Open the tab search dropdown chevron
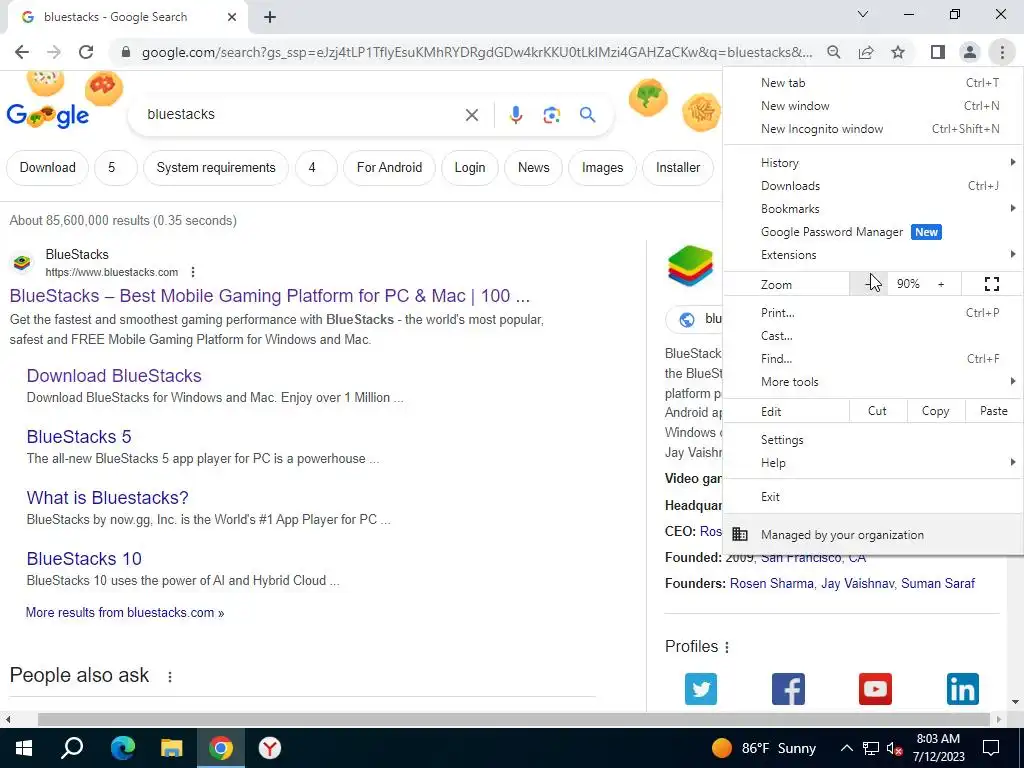This screenshot has height=768, width=1024. click(863, 14)
